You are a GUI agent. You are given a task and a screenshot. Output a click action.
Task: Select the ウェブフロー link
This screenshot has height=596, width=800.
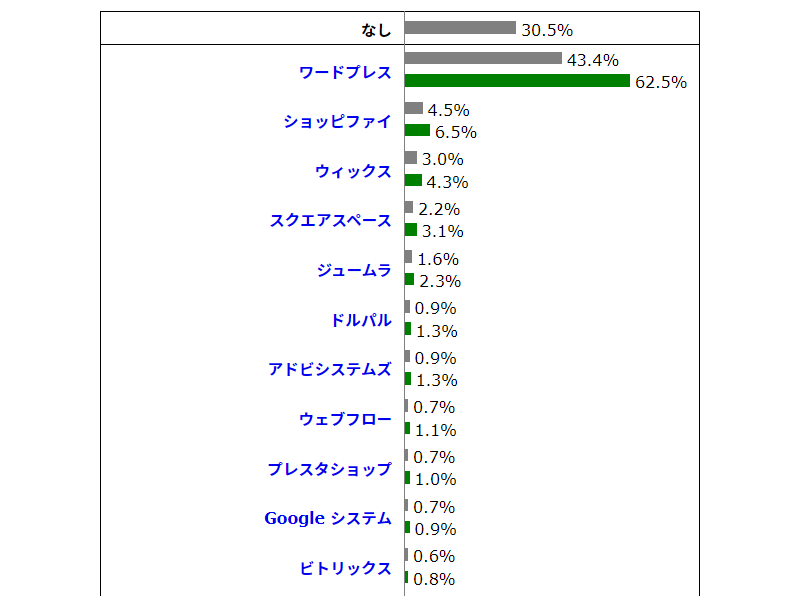pyautogui.click(x=345, y=419)
